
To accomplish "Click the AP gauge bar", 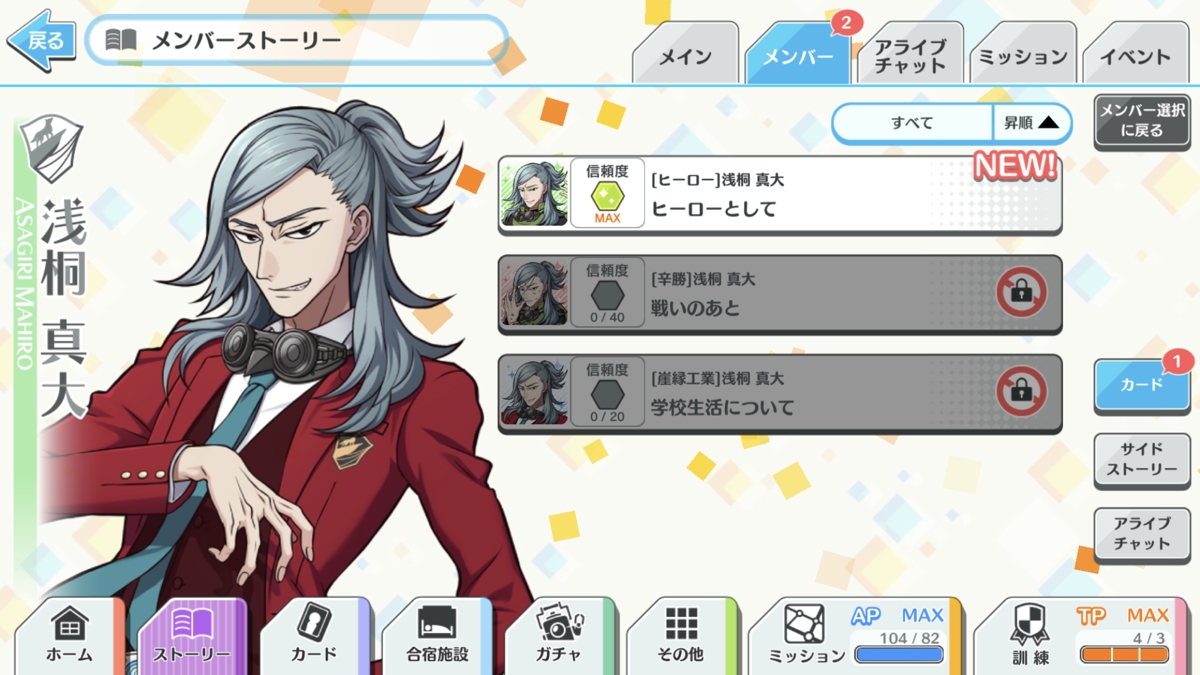I will coord(899,655).
